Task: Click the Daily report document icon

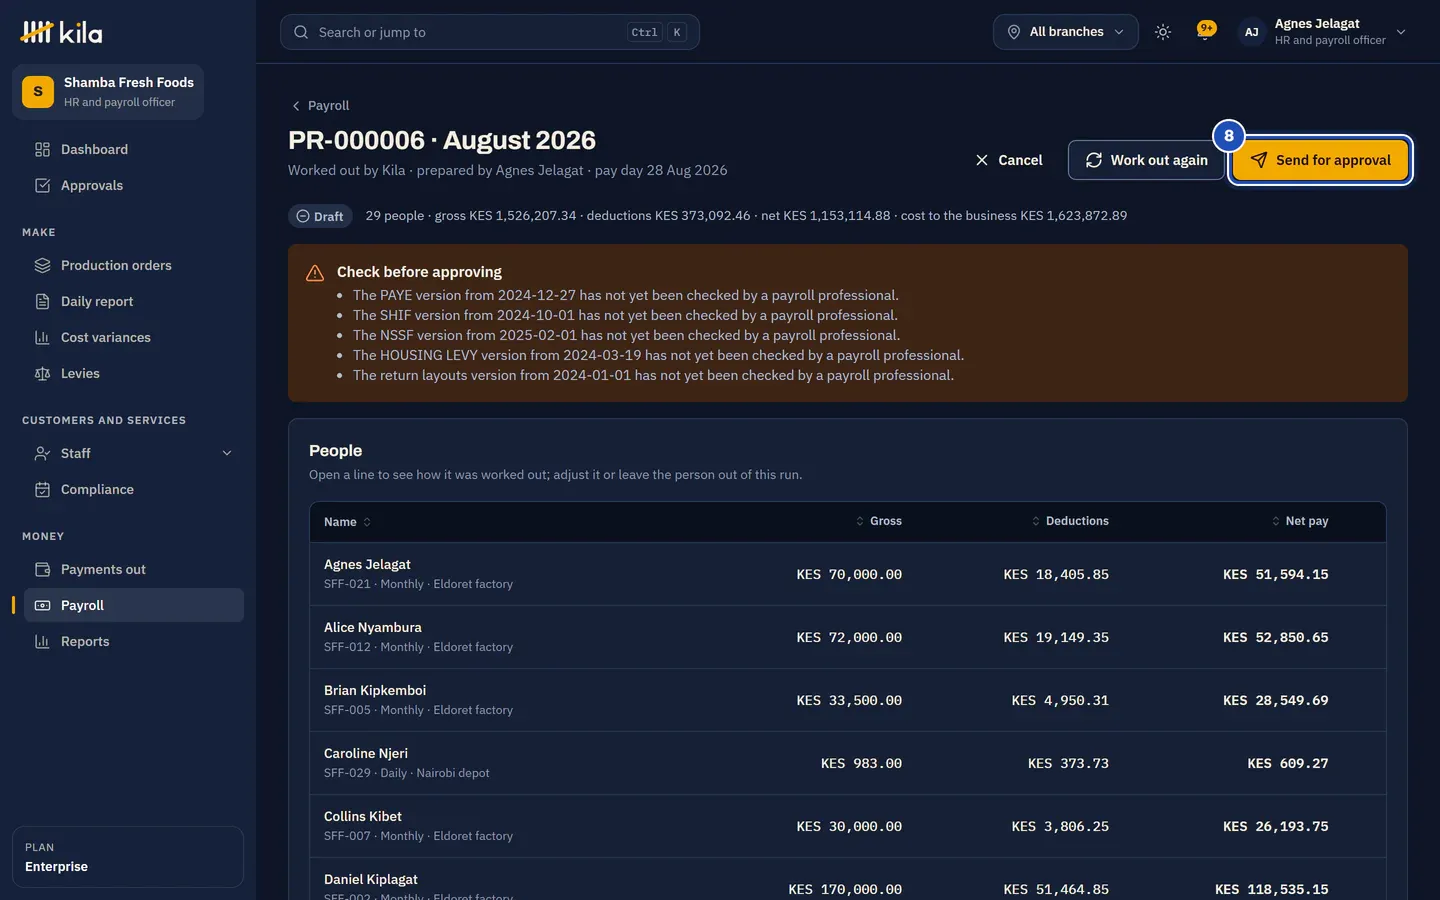Action: click(x=42, y=301)
